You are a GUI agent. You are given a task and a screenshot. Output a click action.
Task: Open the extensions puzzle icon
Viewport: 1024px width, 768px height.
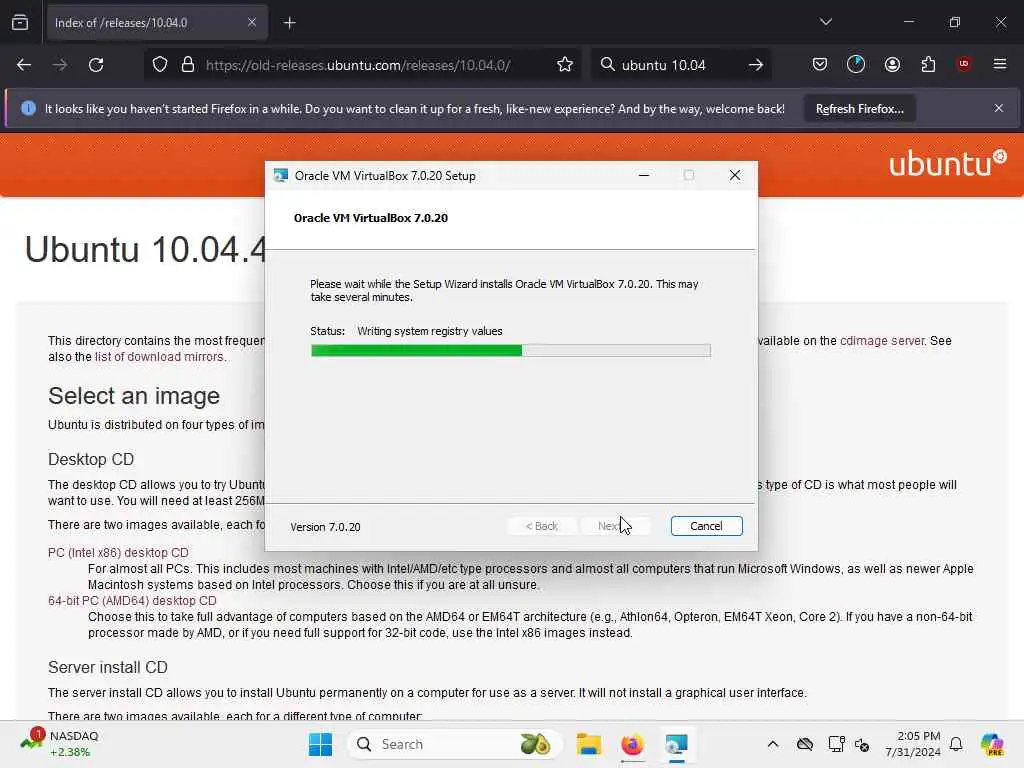pos(928,64)
